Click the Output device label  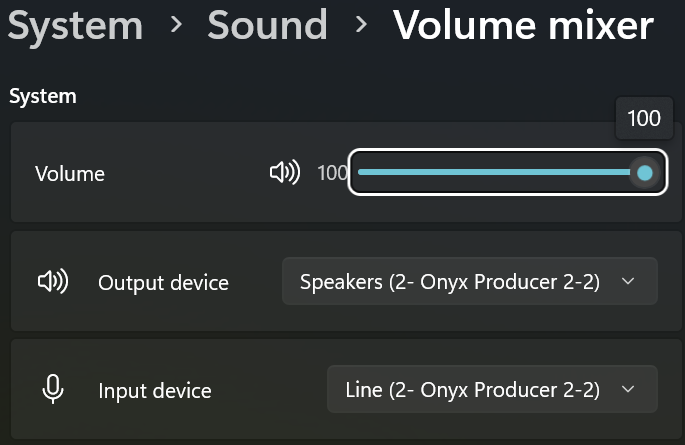point(163,283)
